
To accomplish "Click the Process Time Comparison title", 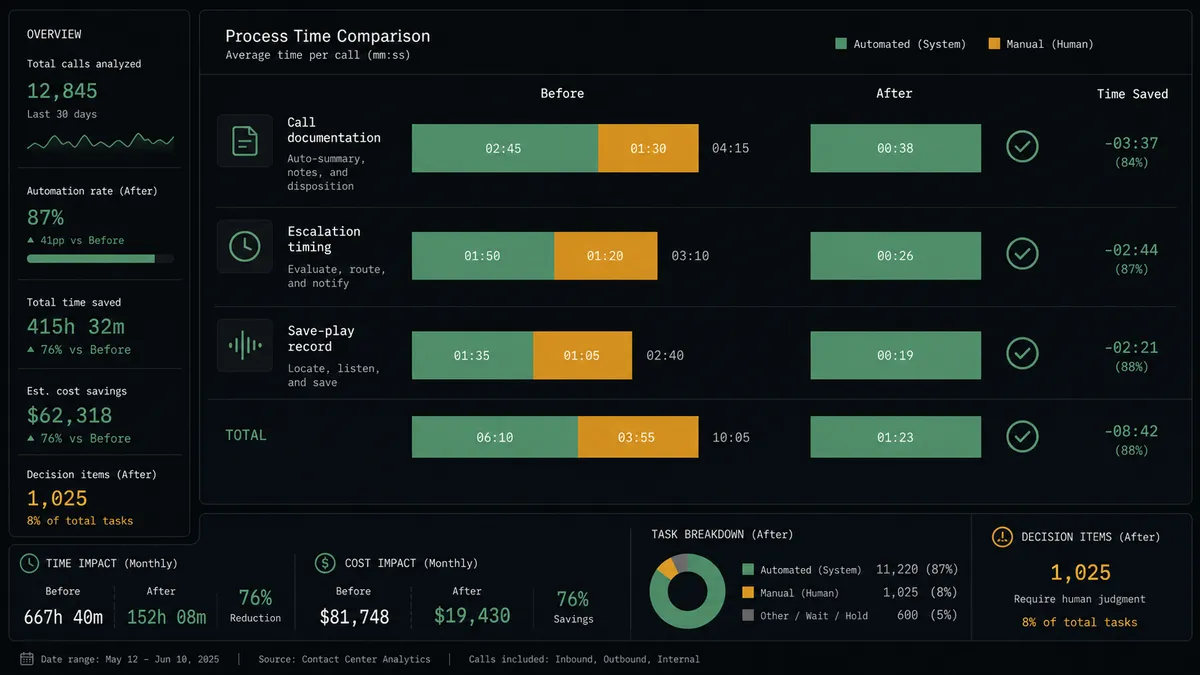I will coord(328,36).
